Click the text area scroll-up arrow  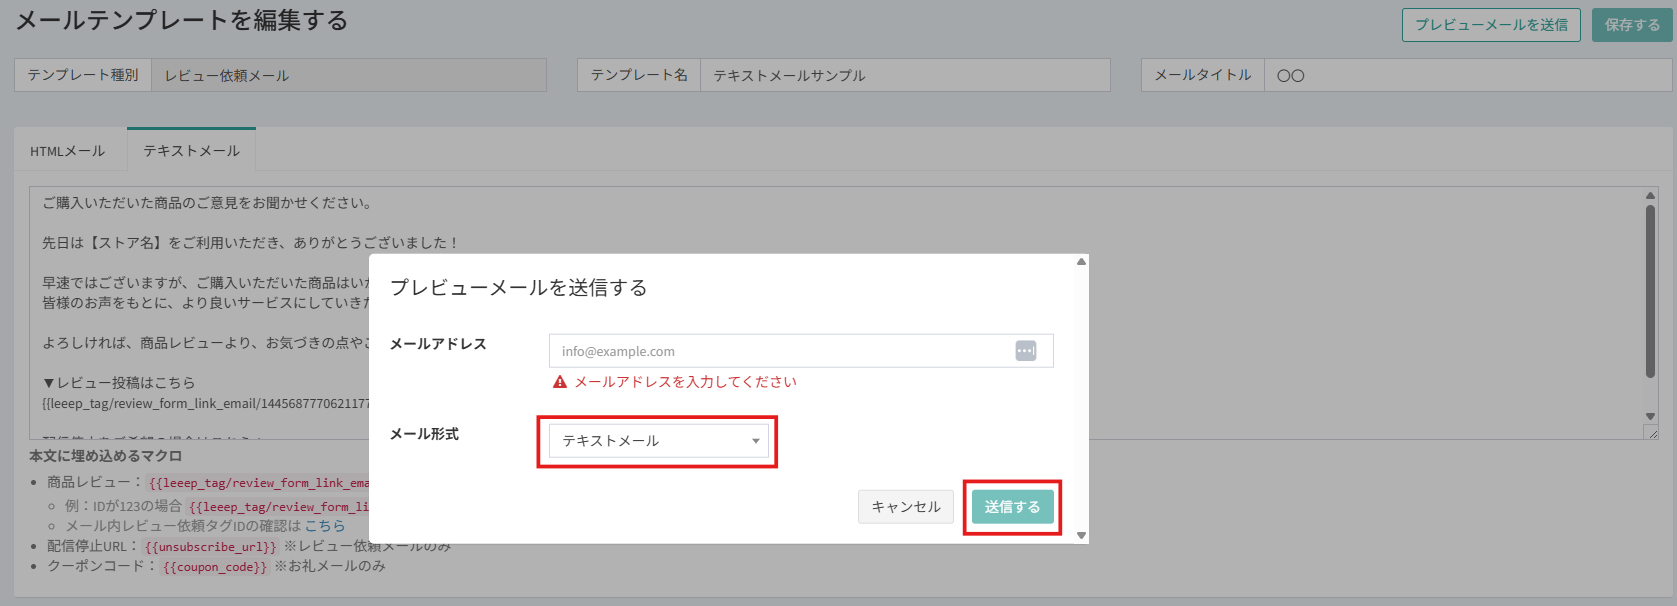(x=1650, y=196)
